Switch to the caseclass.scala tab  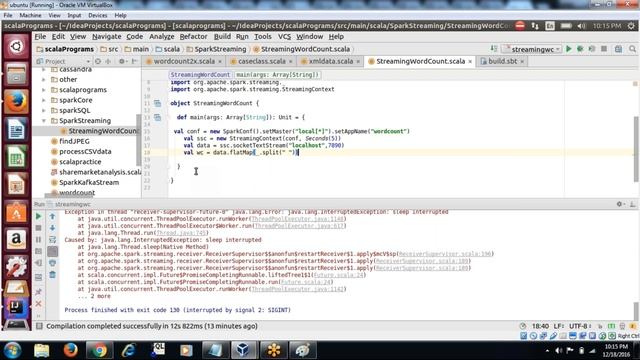(262, 61)
